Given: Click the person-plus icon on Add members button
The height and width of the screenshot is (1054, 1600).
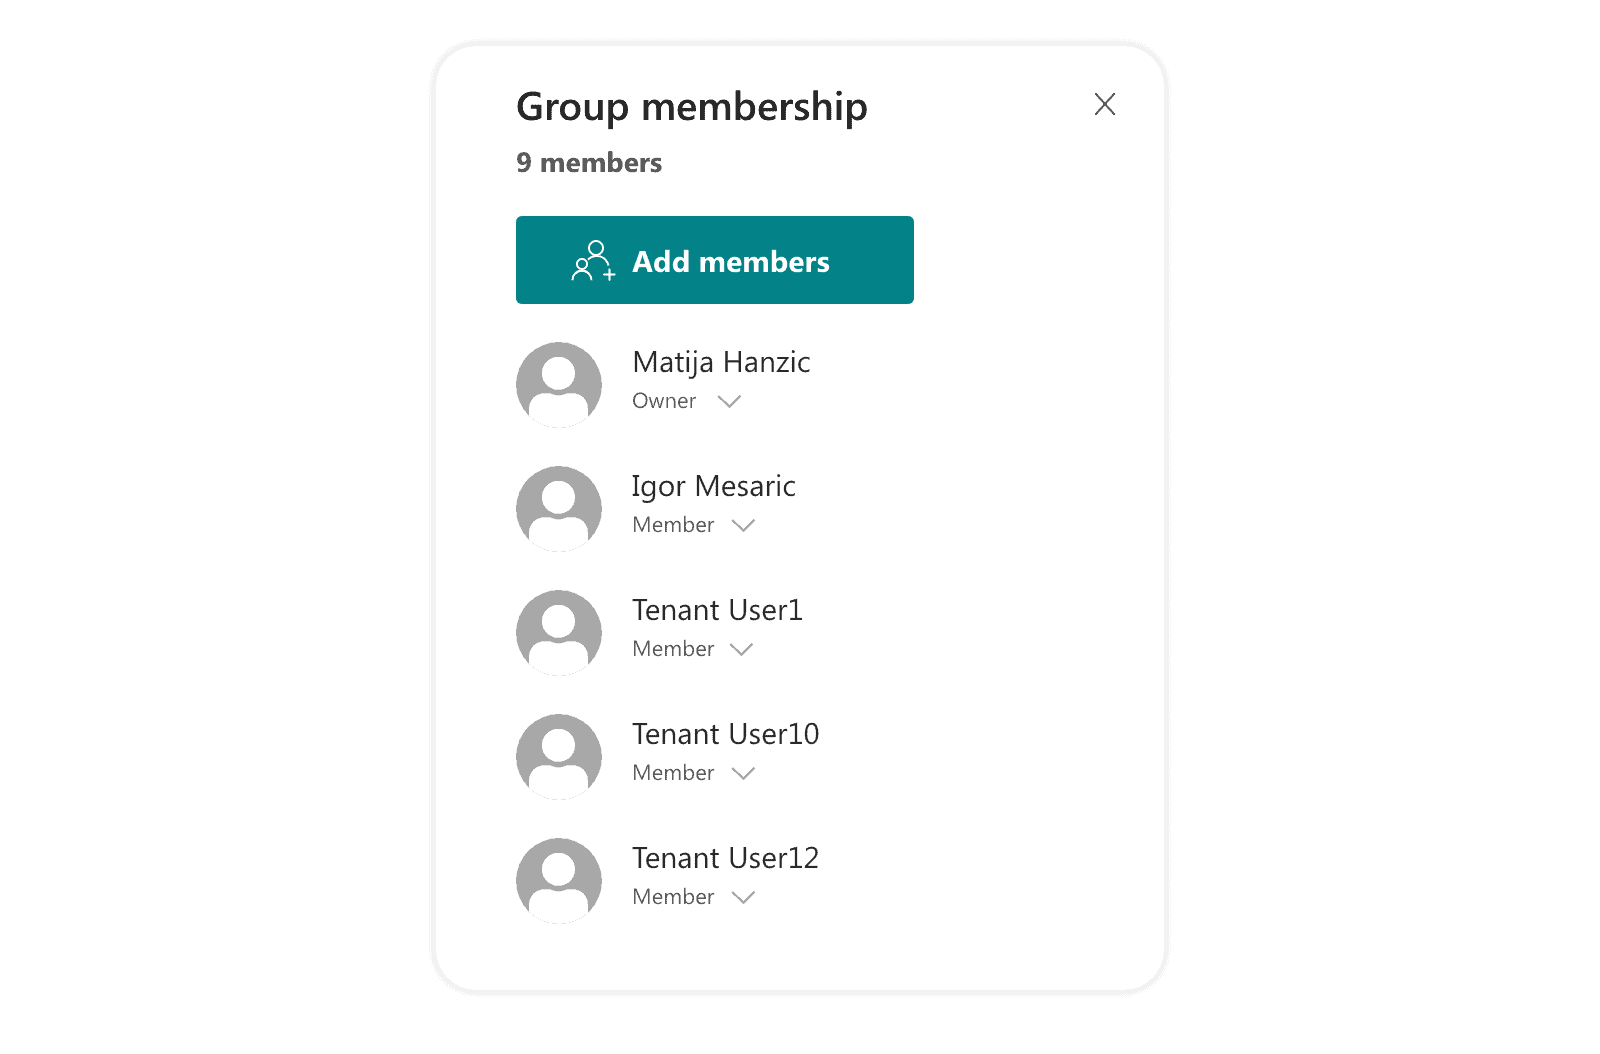Looking at the screenshot, I should click(x=594, y=261).
